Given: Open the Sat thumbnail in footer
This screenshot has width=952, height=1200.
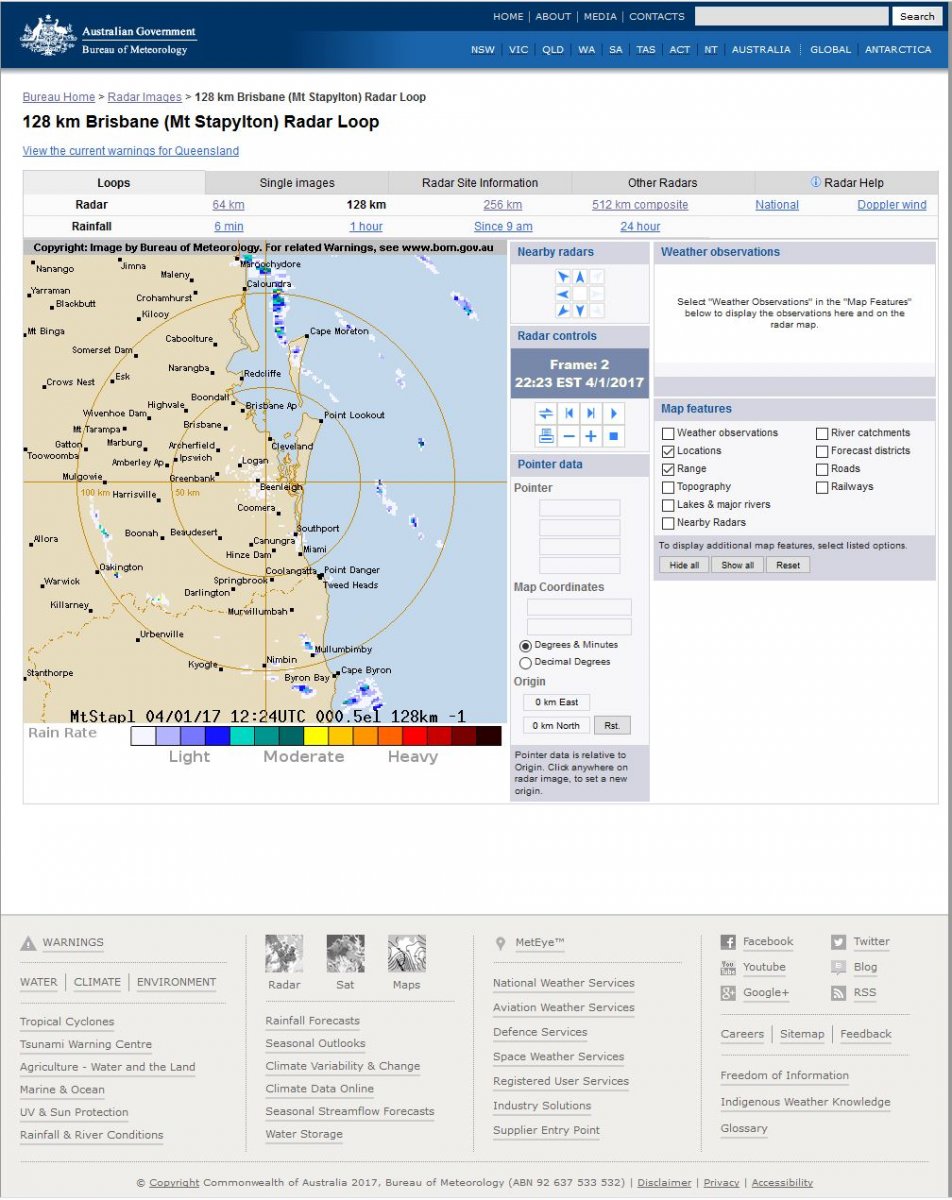Looking at the screenshot, I should [x=345, y=954].
